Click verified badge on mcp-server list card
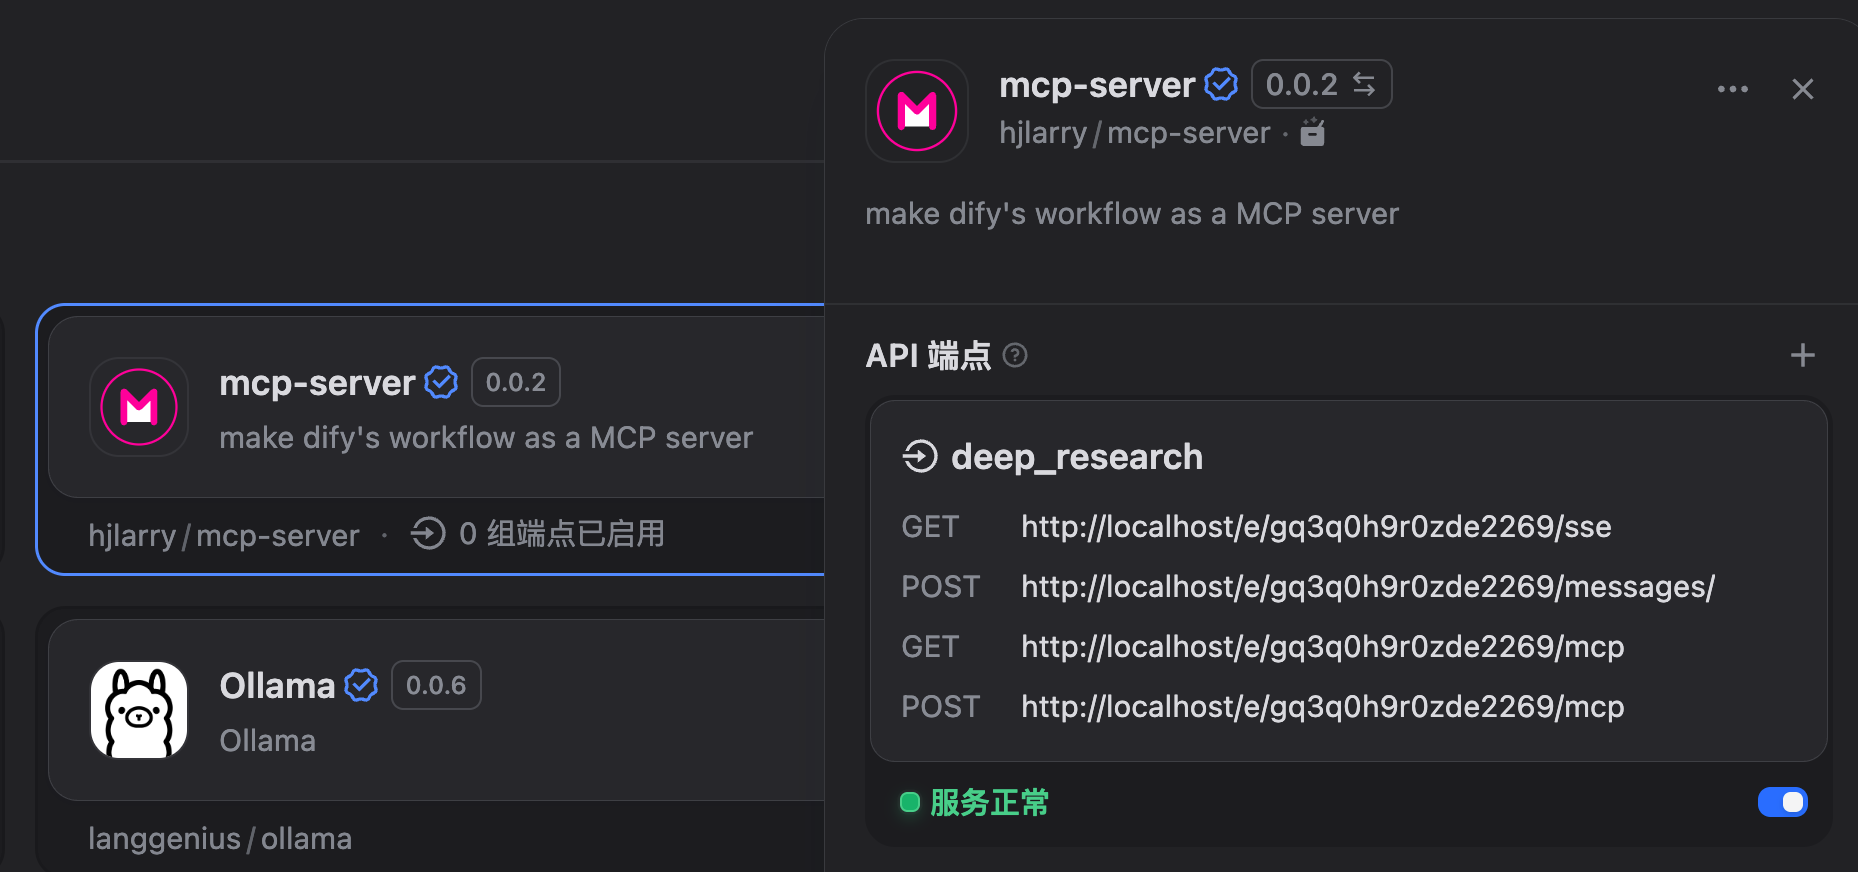Viewport: 1858px width, 872px height. (x=441, y=382)
